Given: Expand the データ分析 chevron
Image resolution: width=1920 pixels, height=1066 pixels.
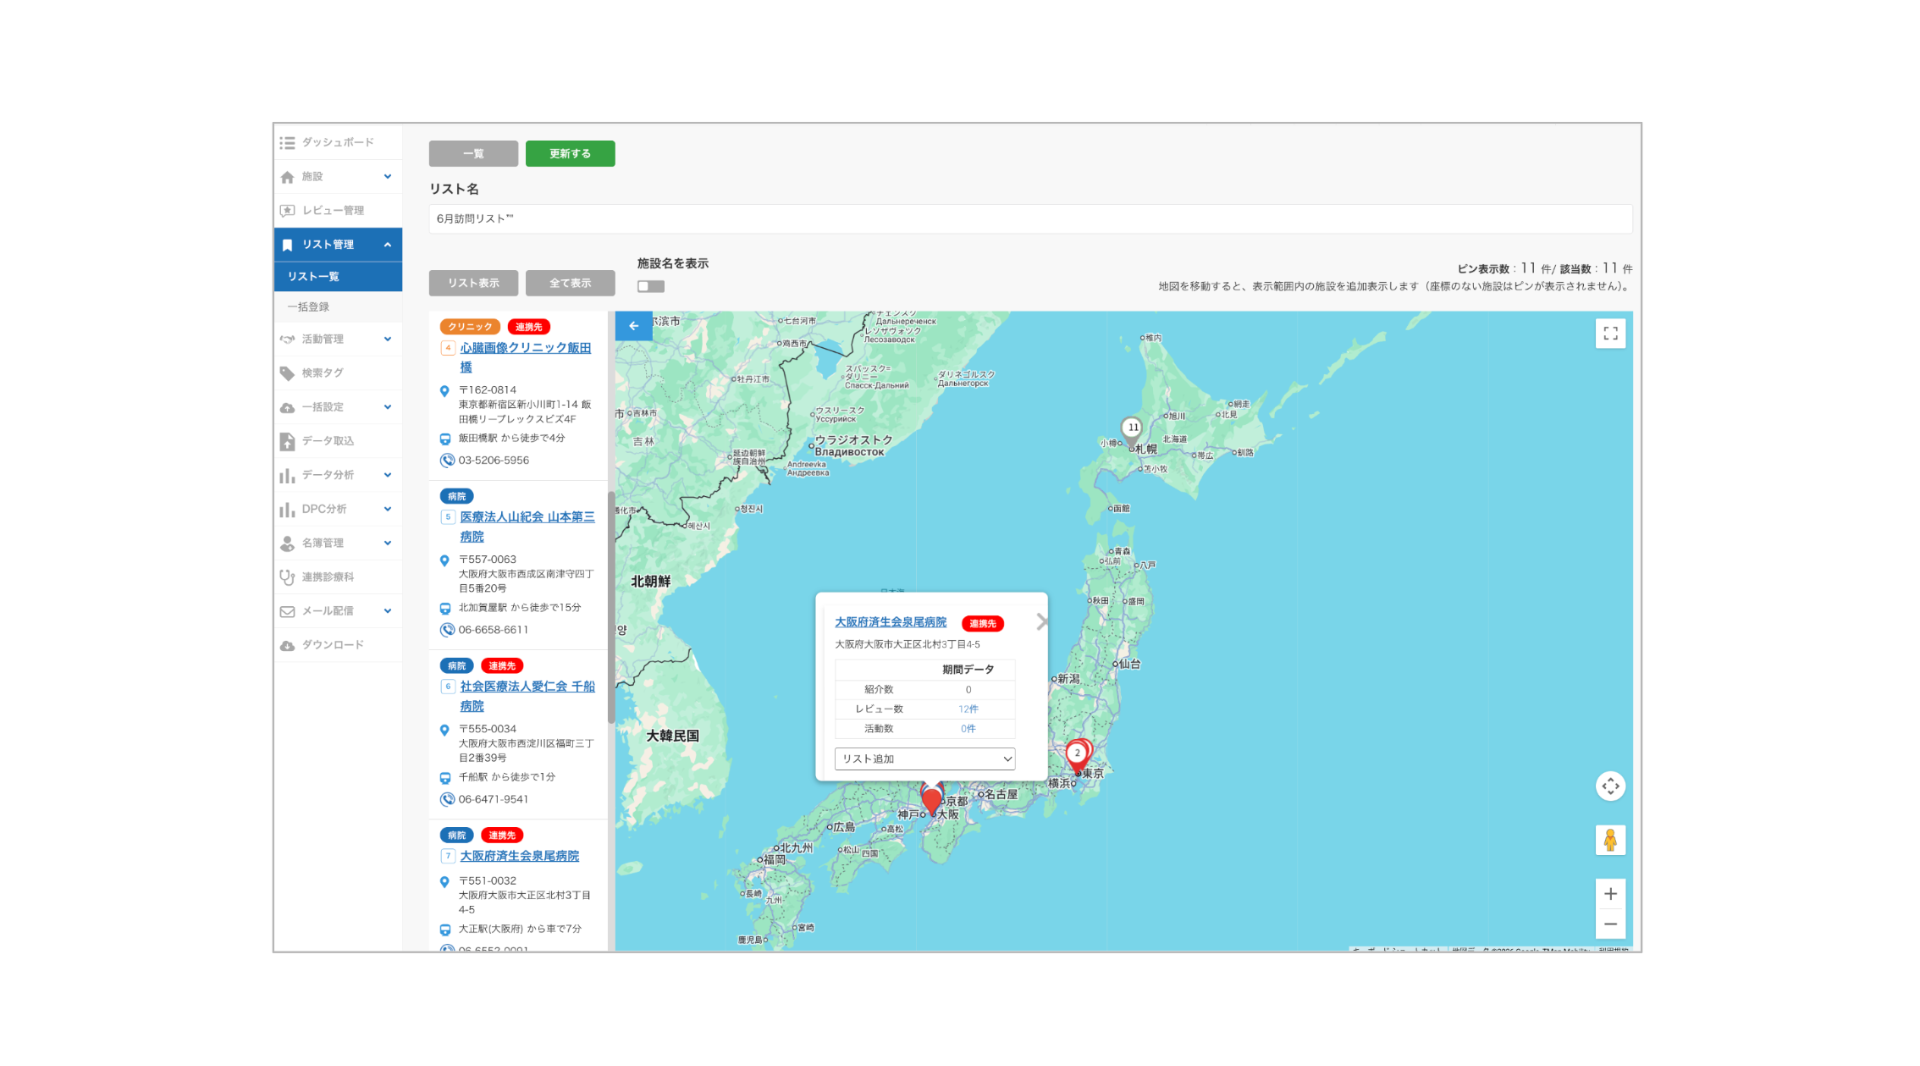Looking at the screenshot, I should point(387,475).
